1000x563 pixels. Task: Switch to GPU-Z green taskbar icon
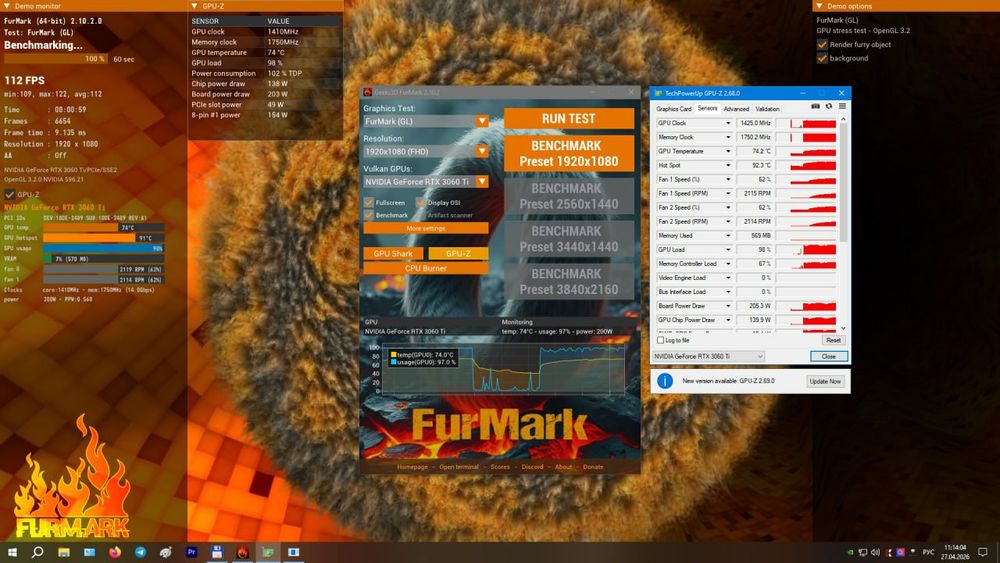pos(268,552)
